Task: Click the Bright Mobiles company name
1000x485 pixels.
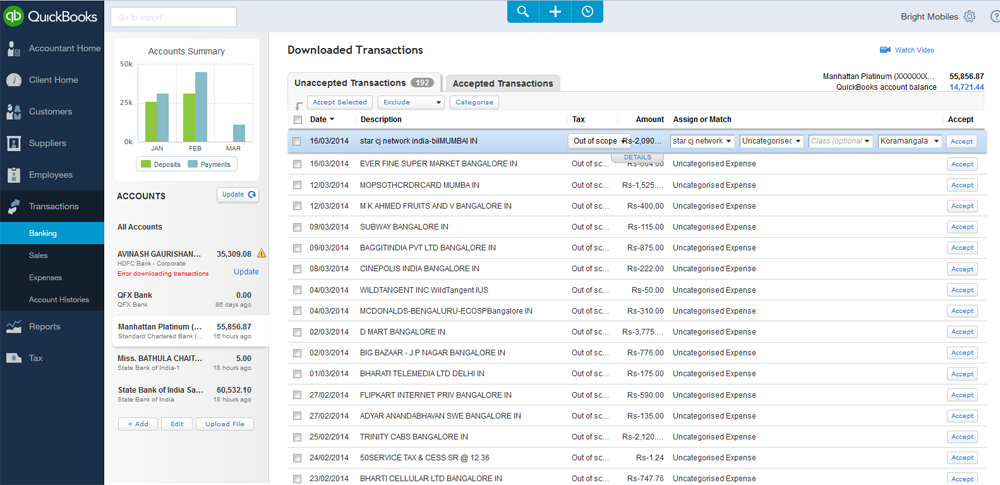Action: pos(929,17)
